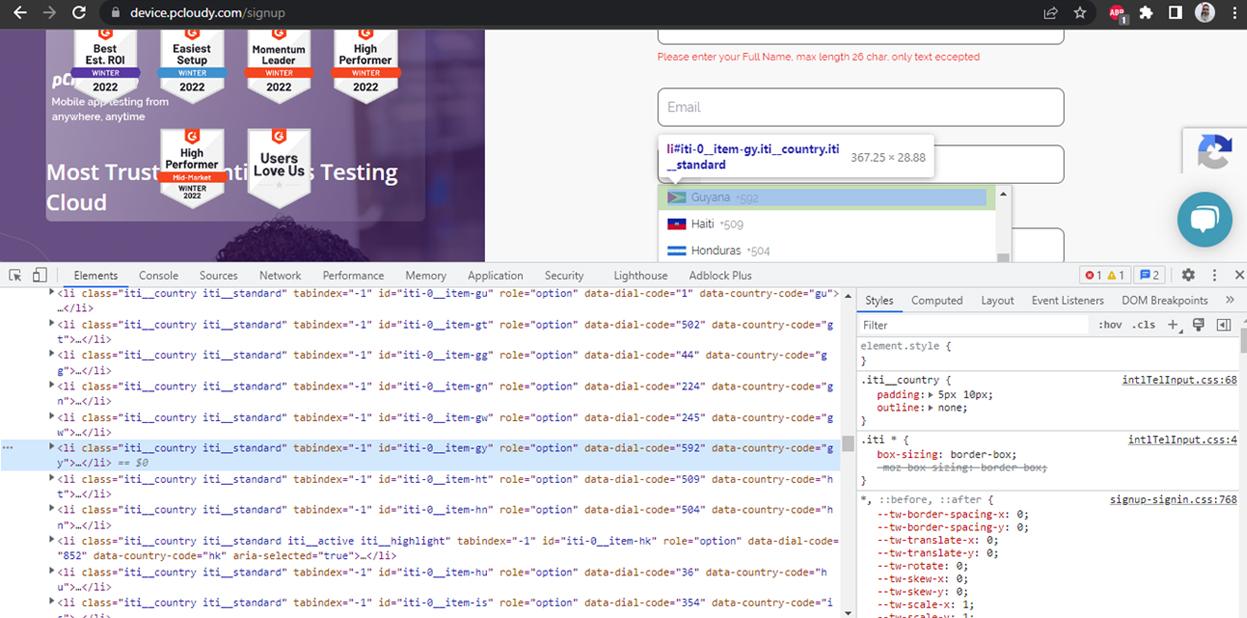Open the Extensions puzzle-piece menu
This screenshot has width=1247, height=618.
[1146, 13]
